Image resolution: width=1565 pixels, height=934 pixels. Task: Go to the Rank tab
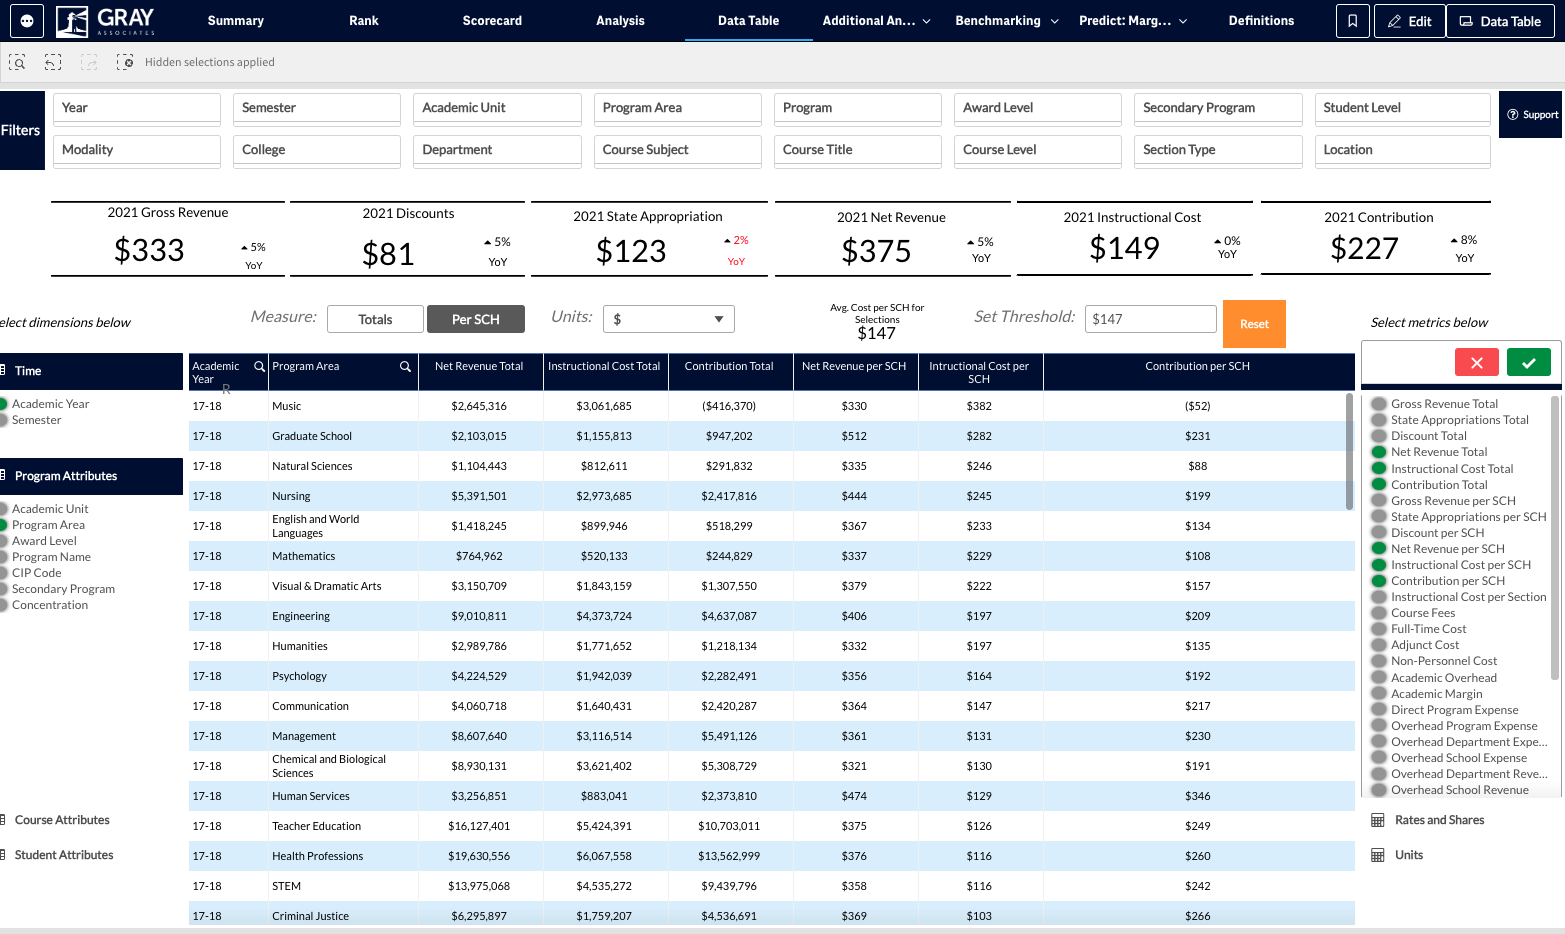click(364, 21)
